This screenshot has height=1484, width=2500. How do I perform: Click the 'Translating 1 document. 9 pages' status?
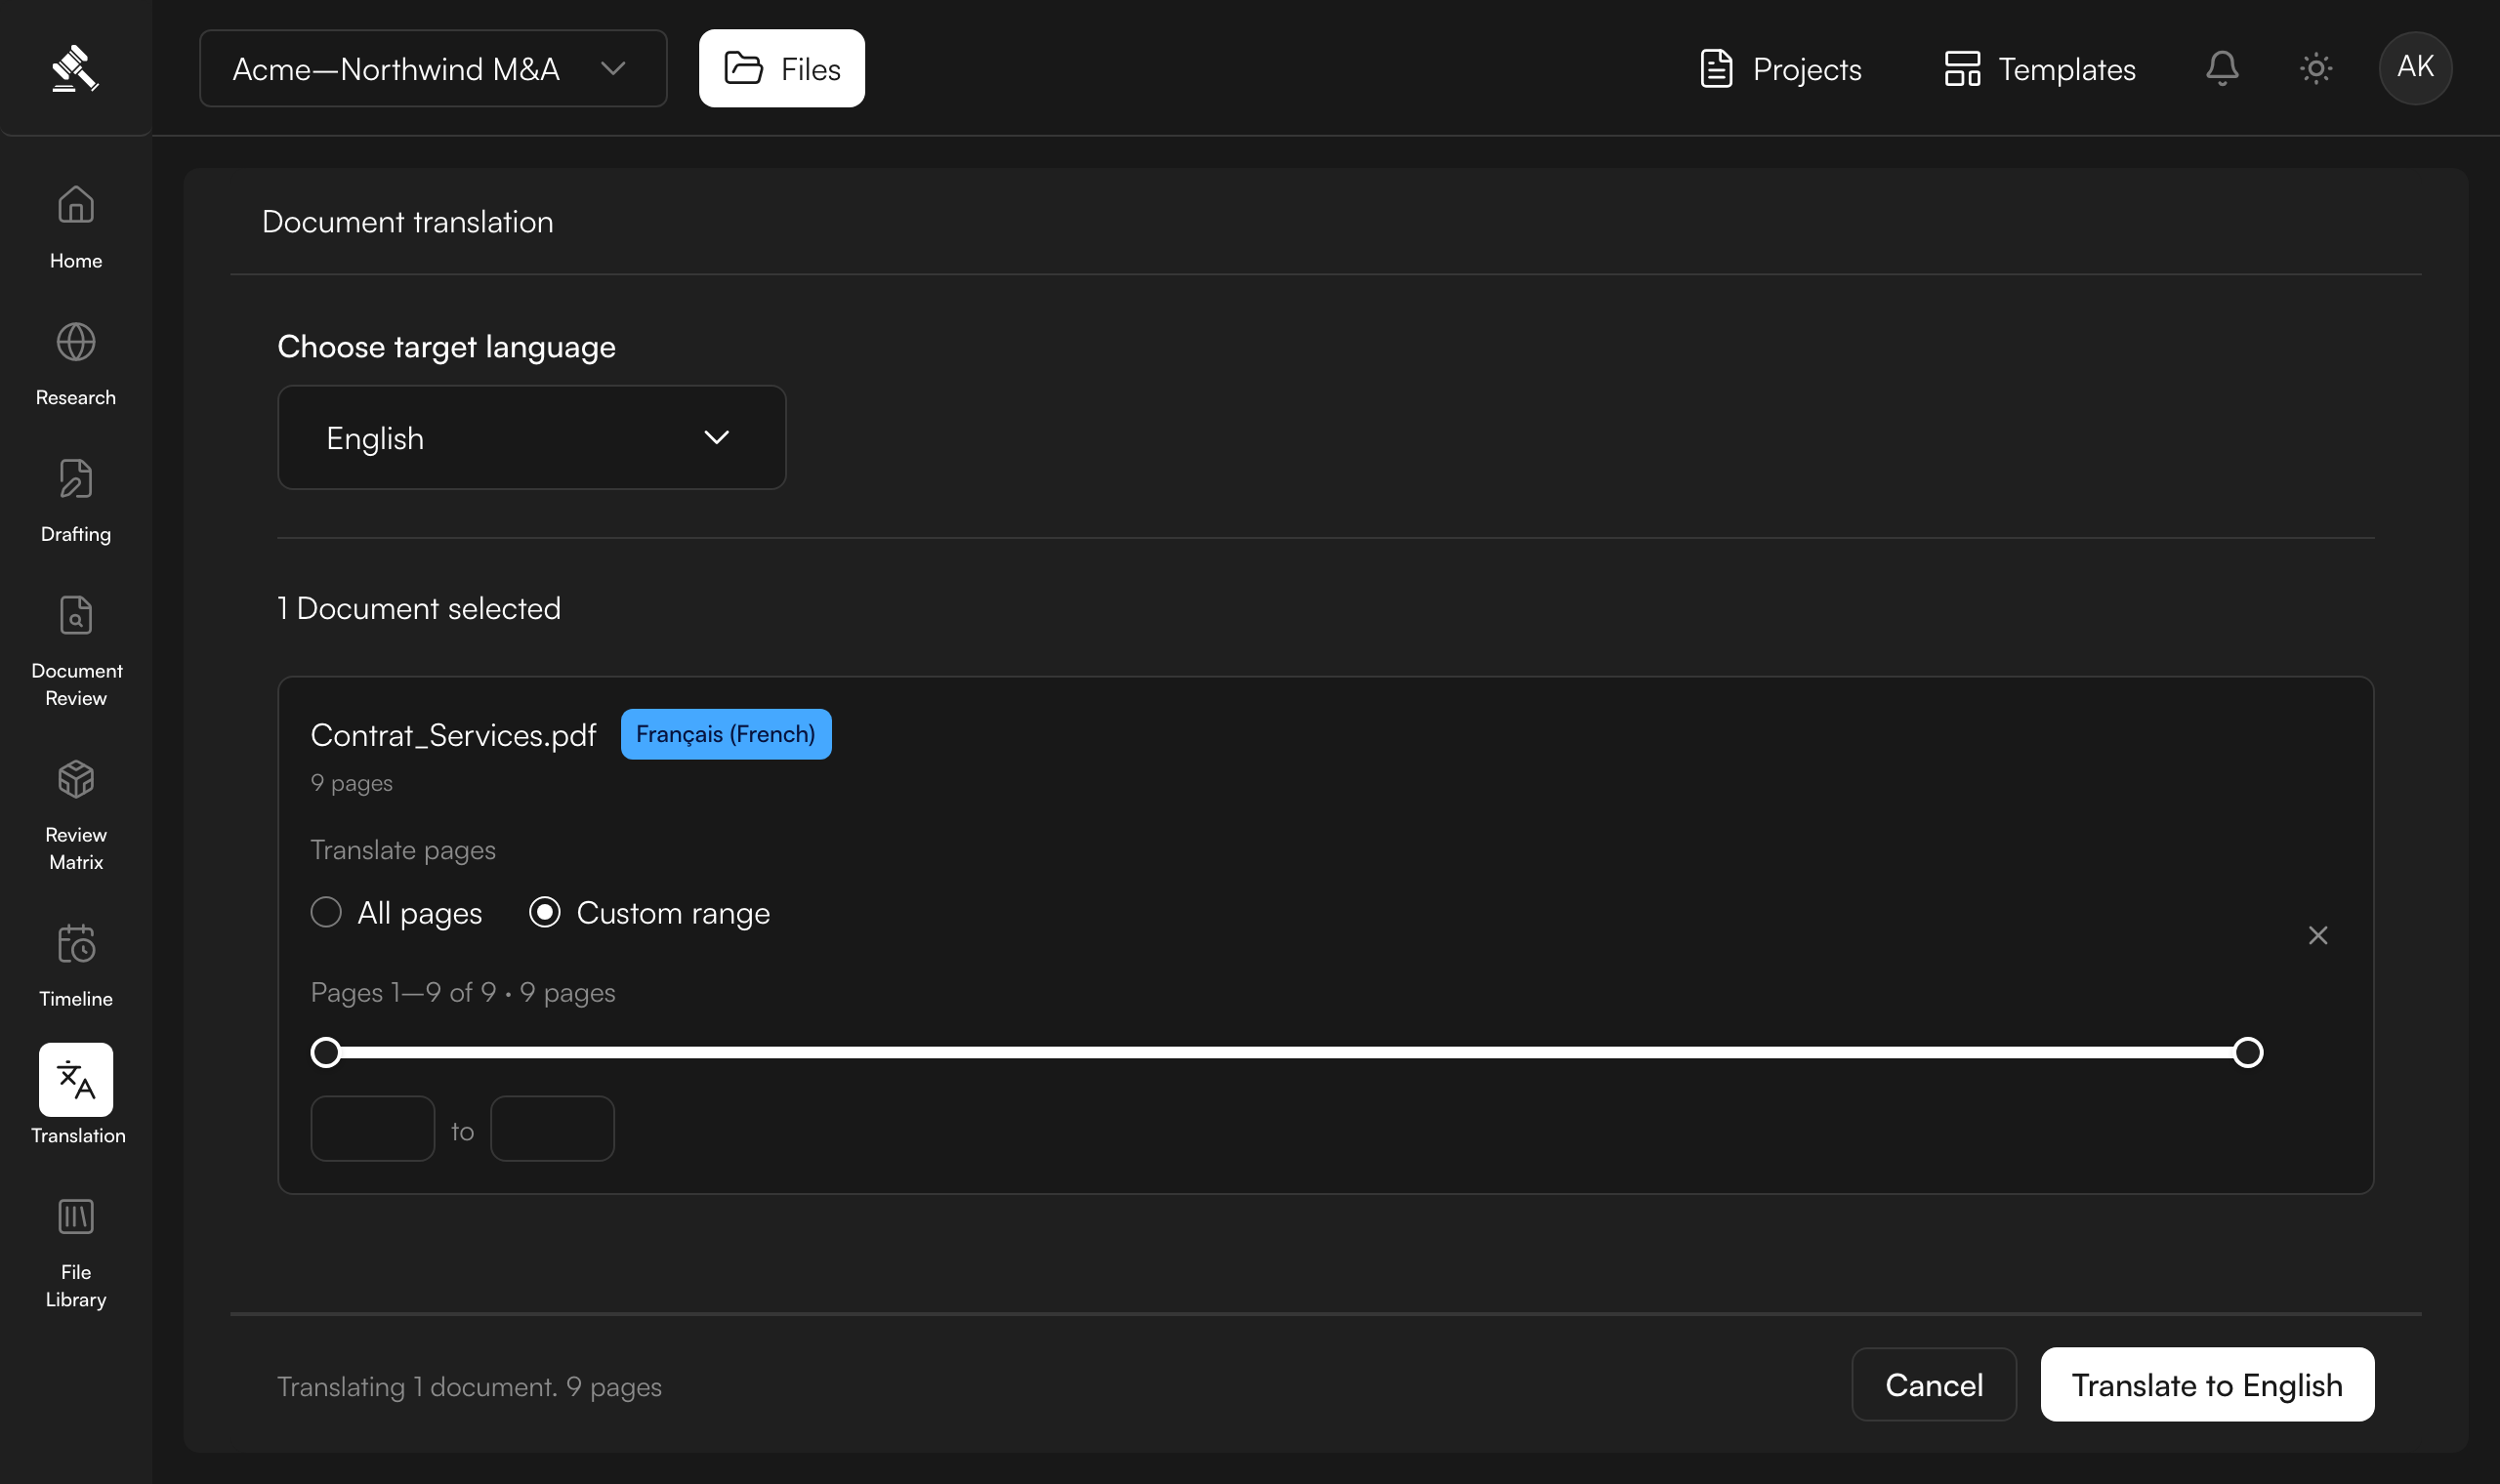pyautogui.click(x=469, y=1386)
